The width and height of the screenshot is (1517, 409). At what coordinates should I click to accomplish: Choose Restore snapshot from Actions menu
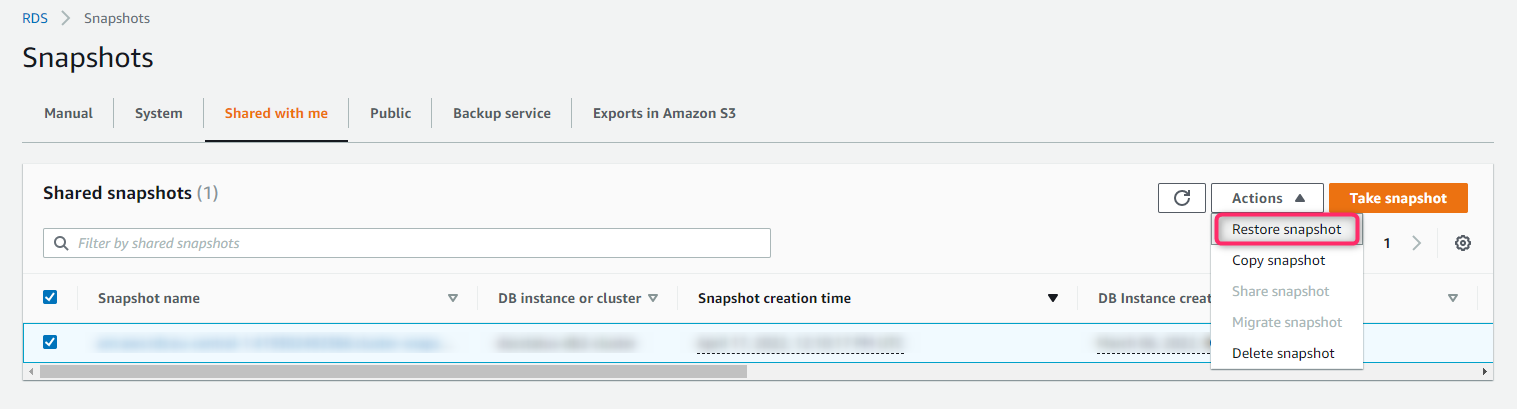[1286, 230]
